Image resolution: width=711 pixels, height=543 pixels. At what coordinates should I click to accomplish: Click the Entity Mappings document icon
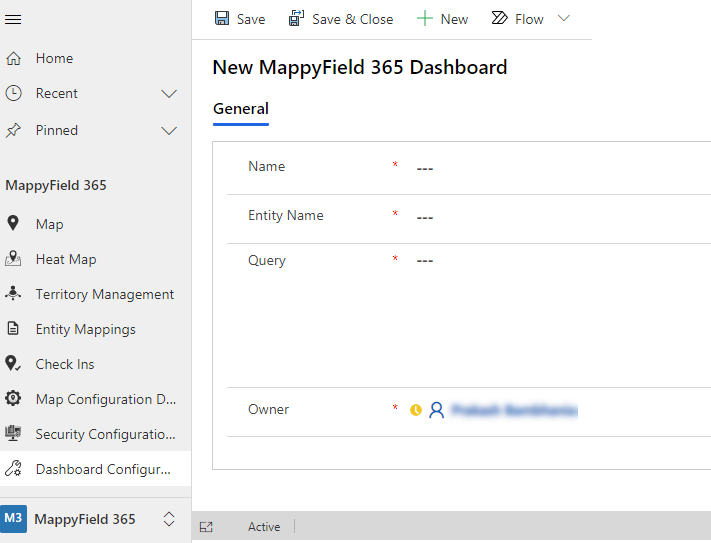coord(13,328)
